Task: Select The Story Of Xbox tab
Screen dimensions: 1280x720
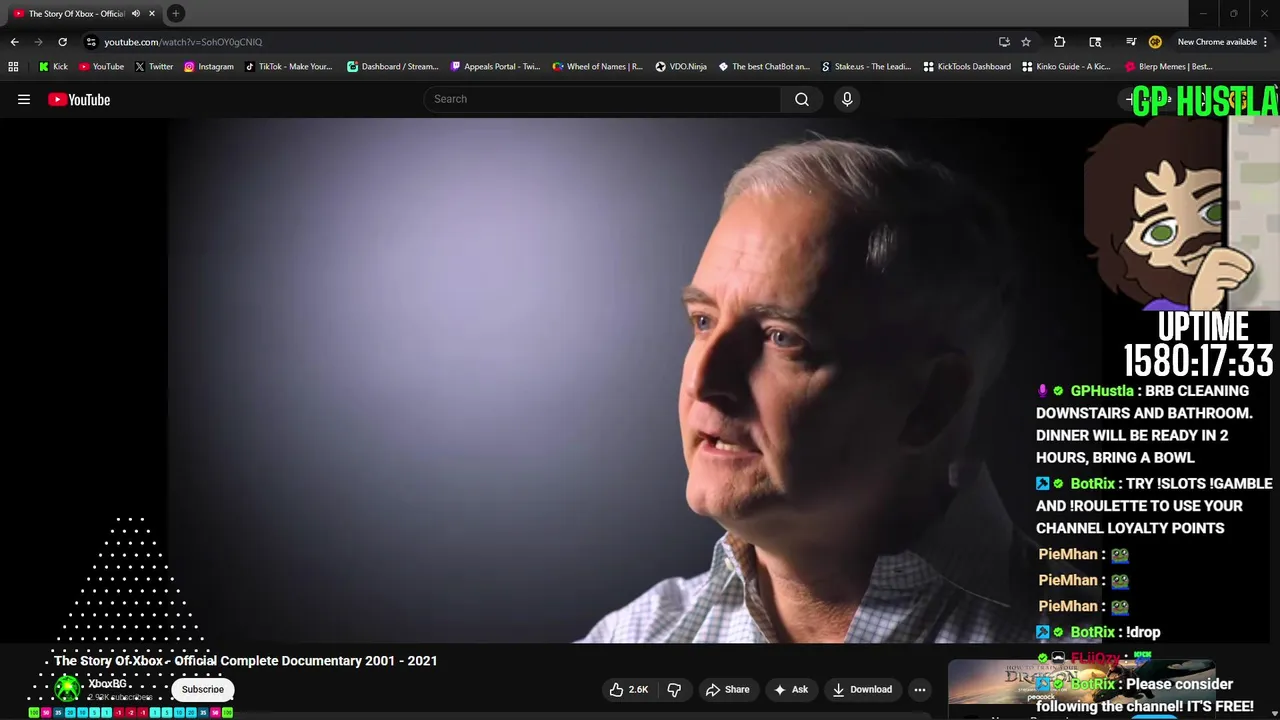Action: point(85,13)
